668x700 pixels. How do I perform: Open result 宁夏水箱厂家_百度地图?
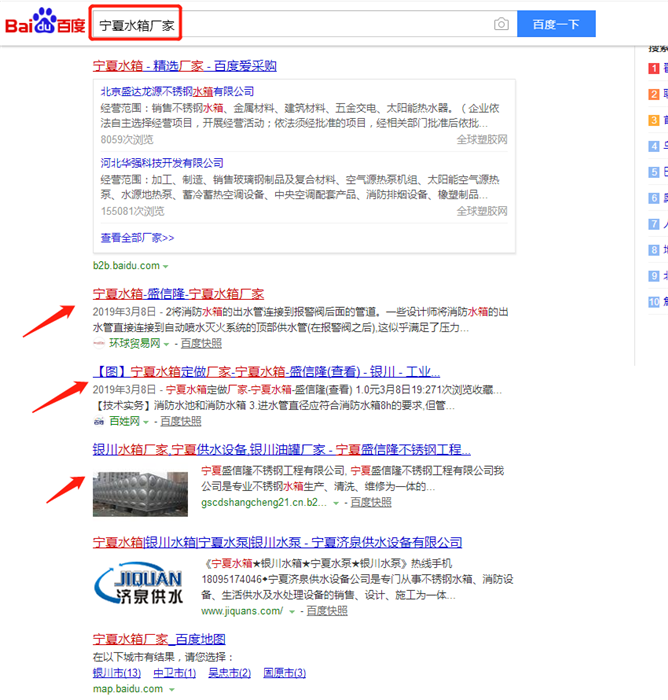click(159, 639)
